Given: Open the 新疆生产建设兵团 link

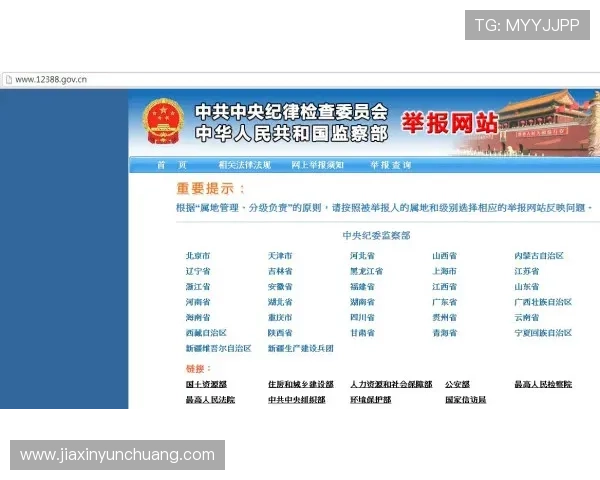Looking at the screenshot, I should [x=301, y=348].
